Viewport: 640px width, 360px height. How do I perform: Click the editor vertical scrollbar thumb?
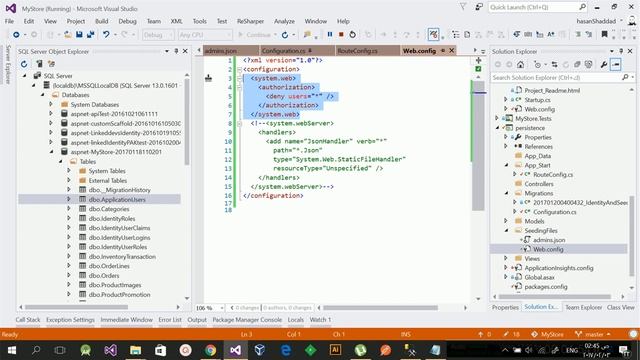(x=478, y=146)
